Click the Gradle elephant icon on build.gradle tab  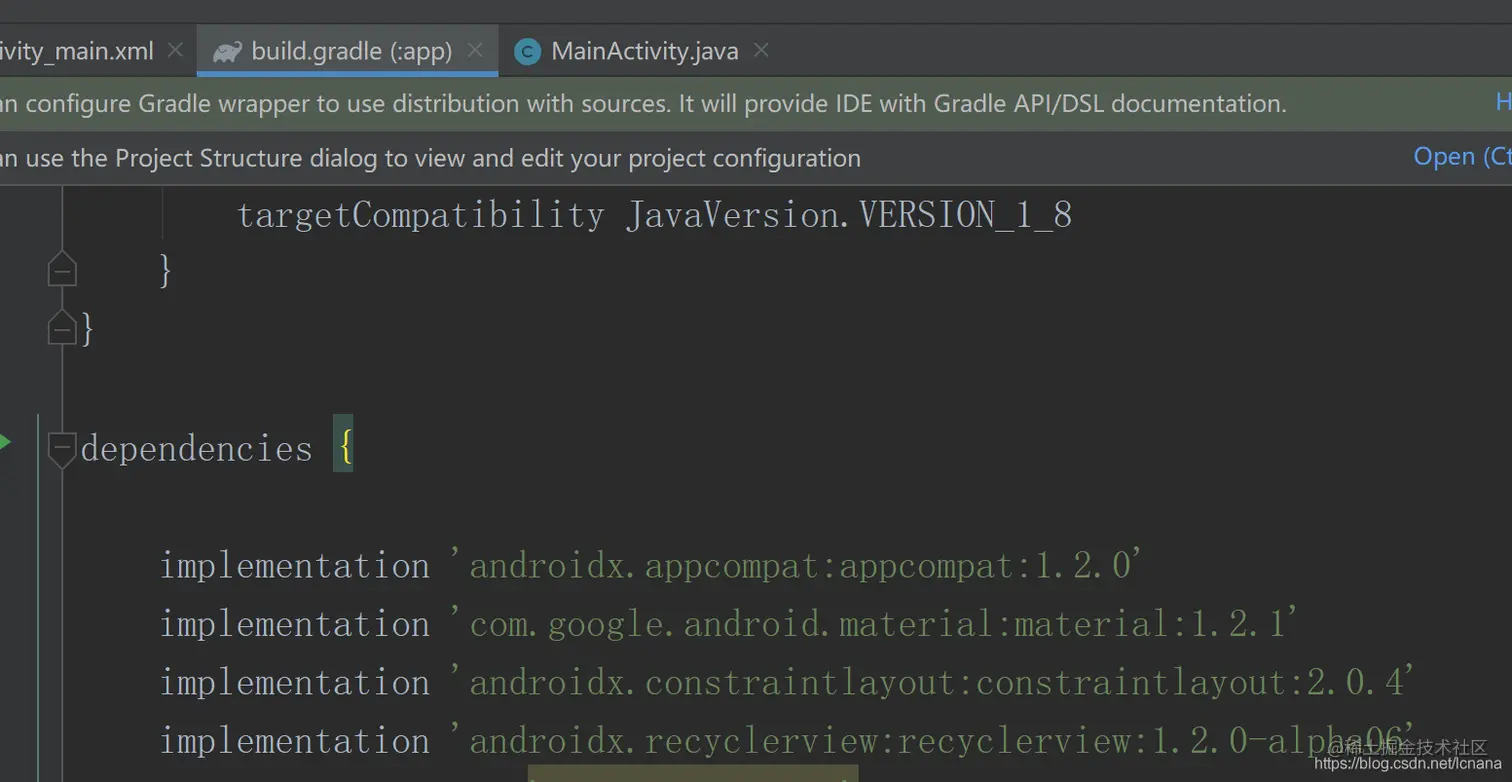click(227, 51)
